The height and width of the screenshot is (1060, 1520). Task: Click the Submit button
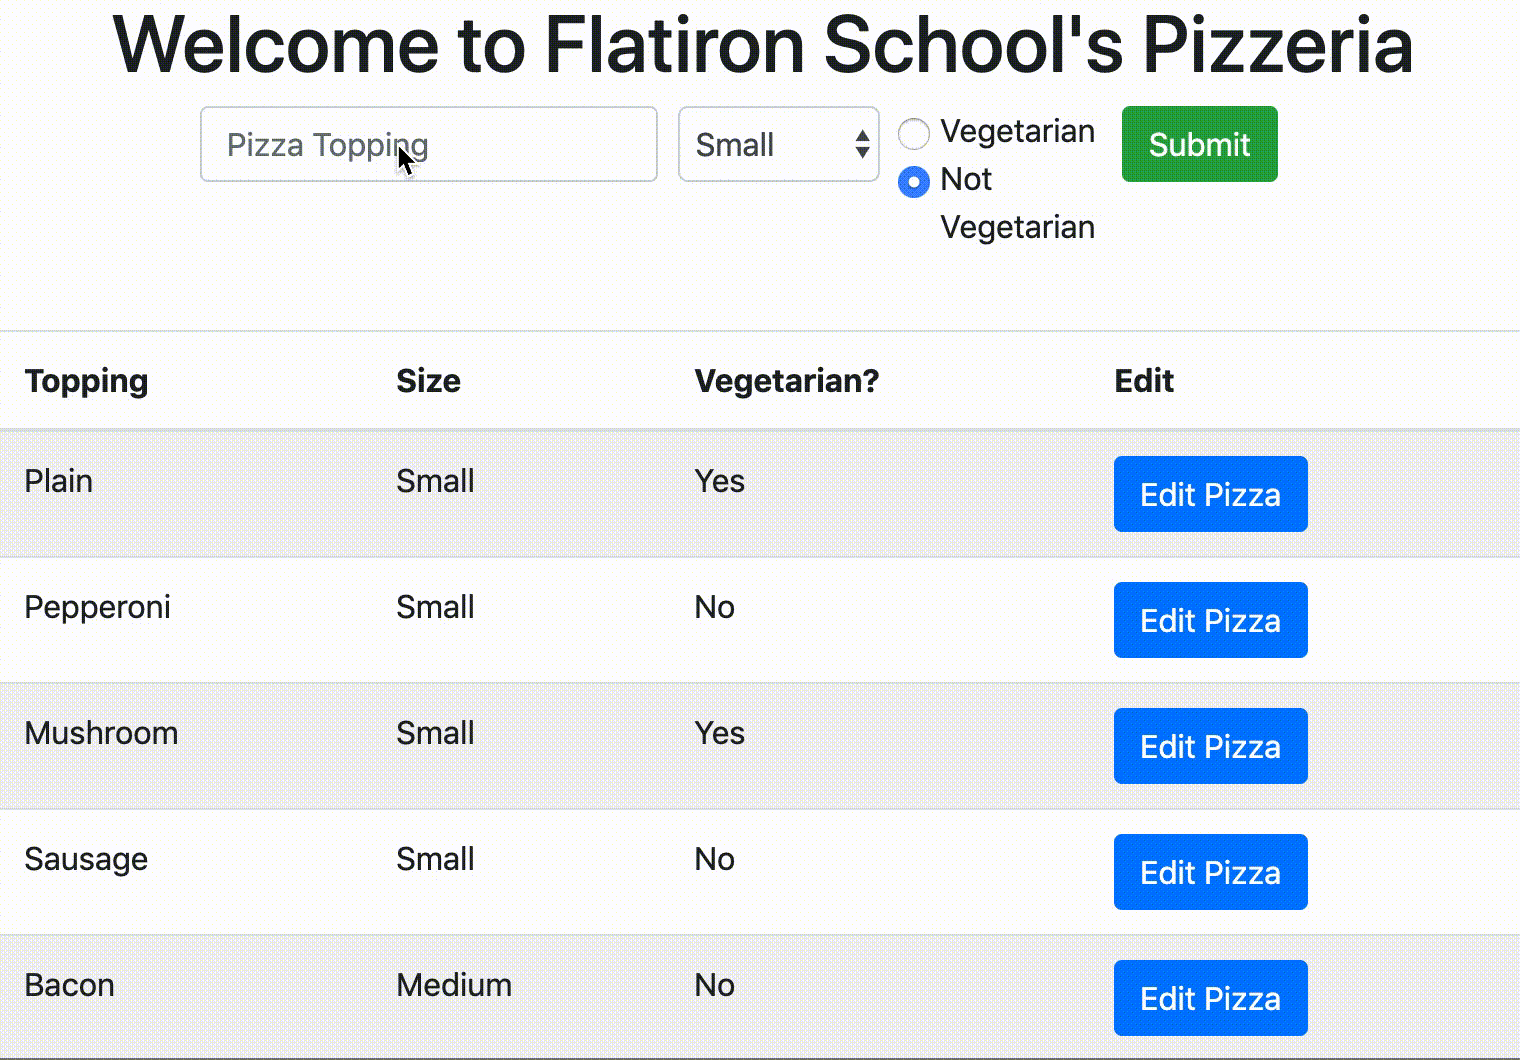pos(1199,144)
